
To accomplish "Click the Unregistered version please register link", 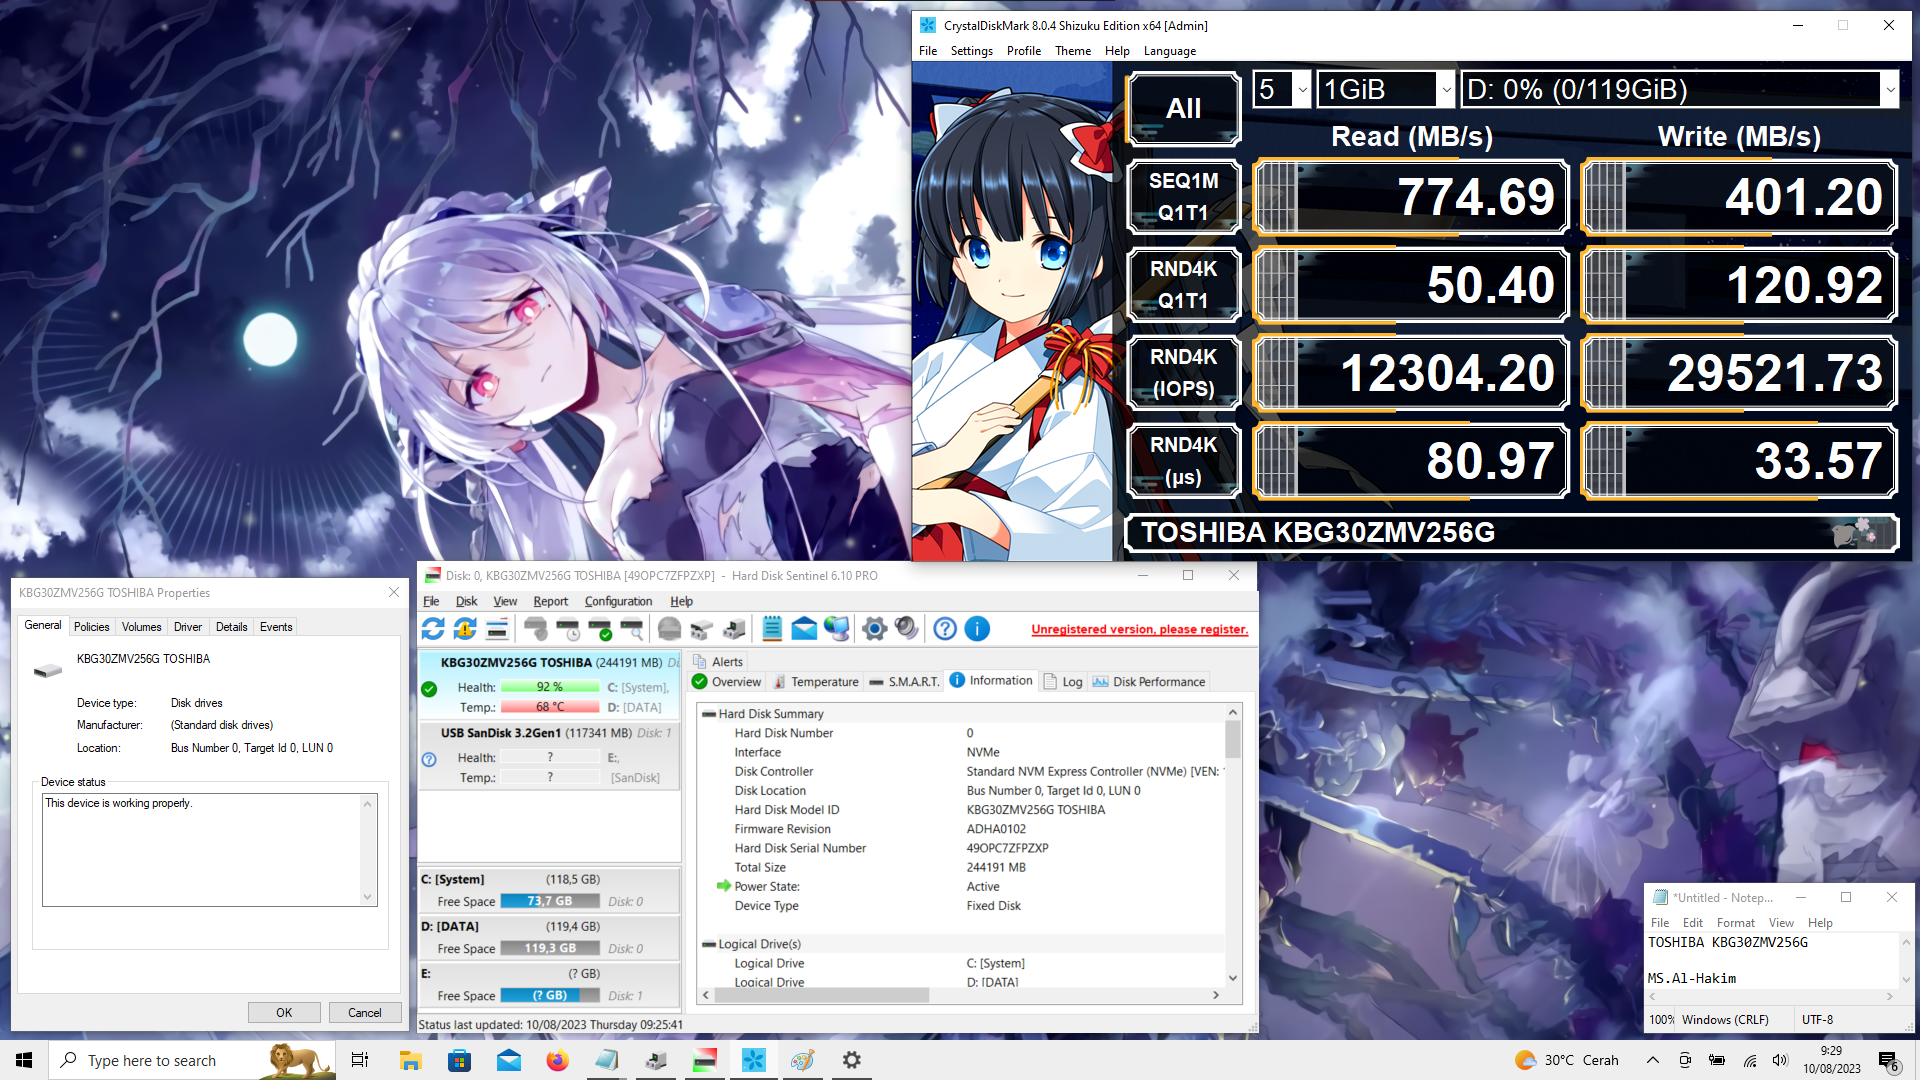I will [x=1139, y=629].
